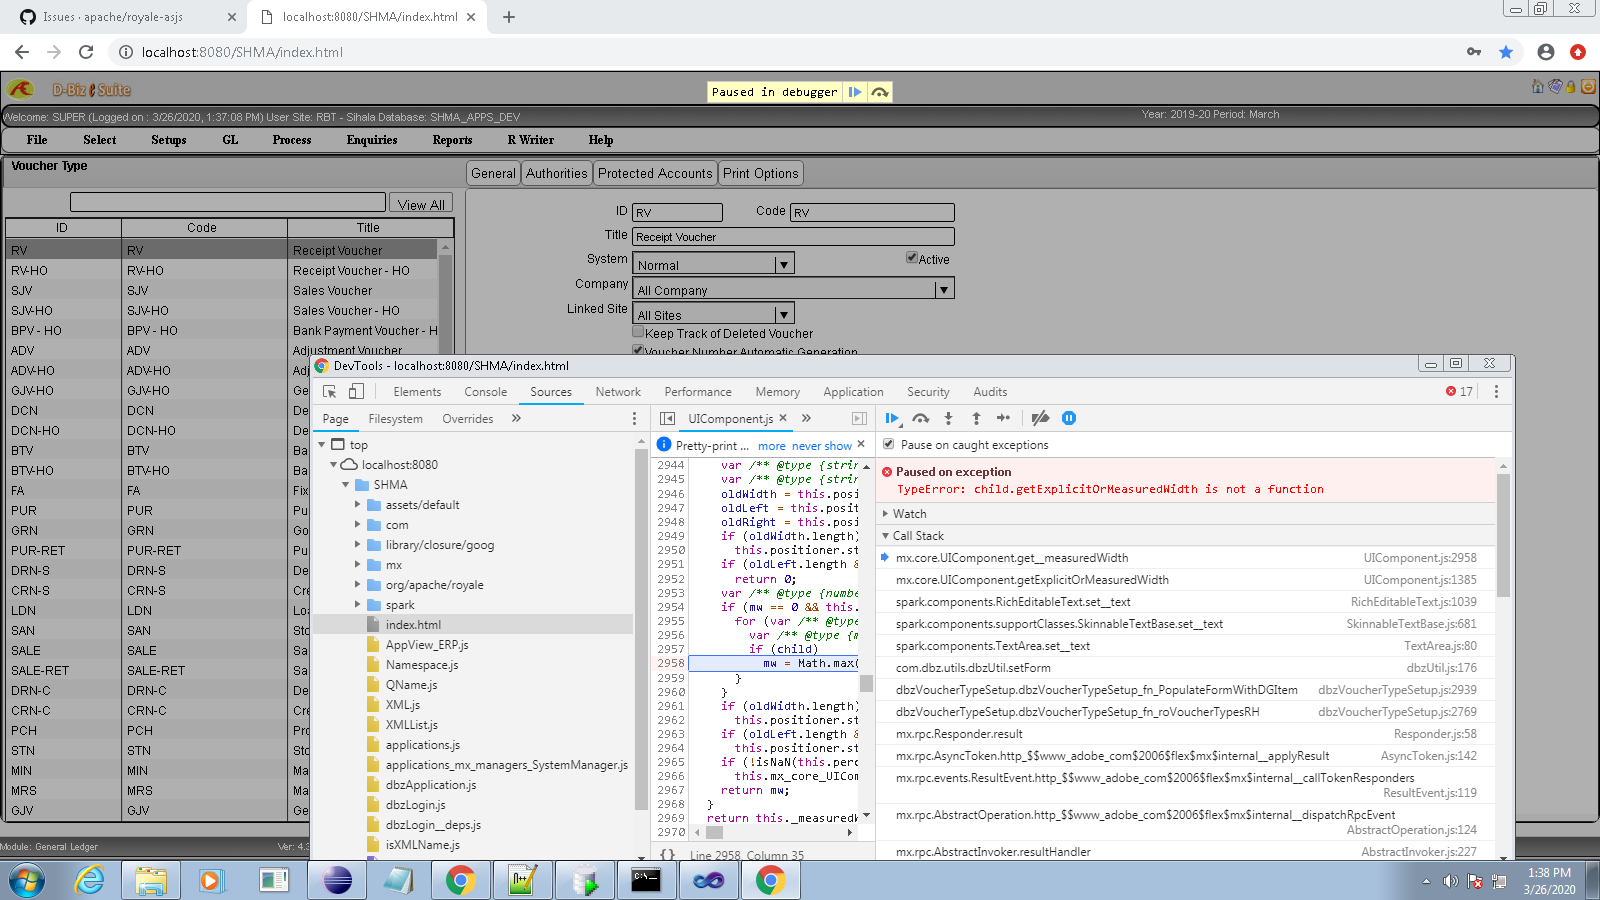Viewport: 1600px width, 900px height.
Task: Expand the org/apache/royale folder
Action: tap(357, 585)
